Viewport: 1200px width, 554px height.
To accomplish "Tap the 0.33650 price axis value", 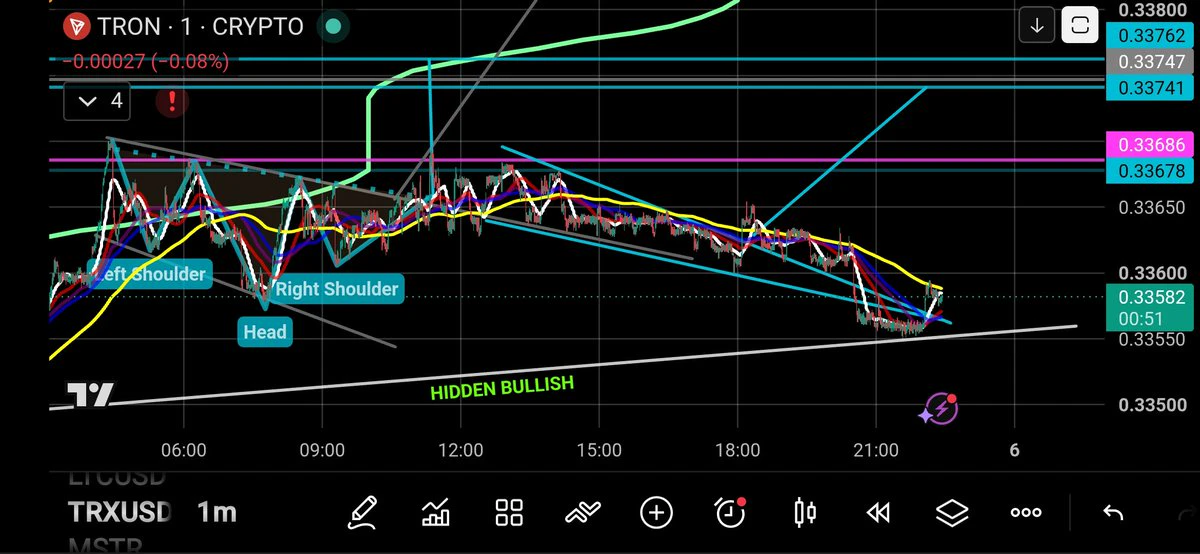I will click(1152, 208).
